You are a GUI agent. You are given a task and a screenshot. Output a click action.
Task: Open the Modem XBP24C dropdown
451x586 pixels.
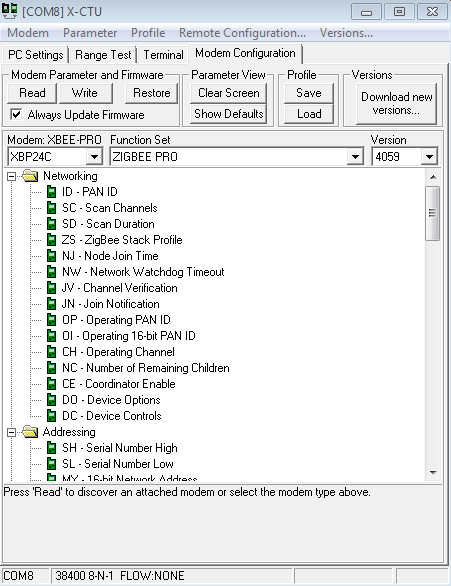tap(94, 157)
